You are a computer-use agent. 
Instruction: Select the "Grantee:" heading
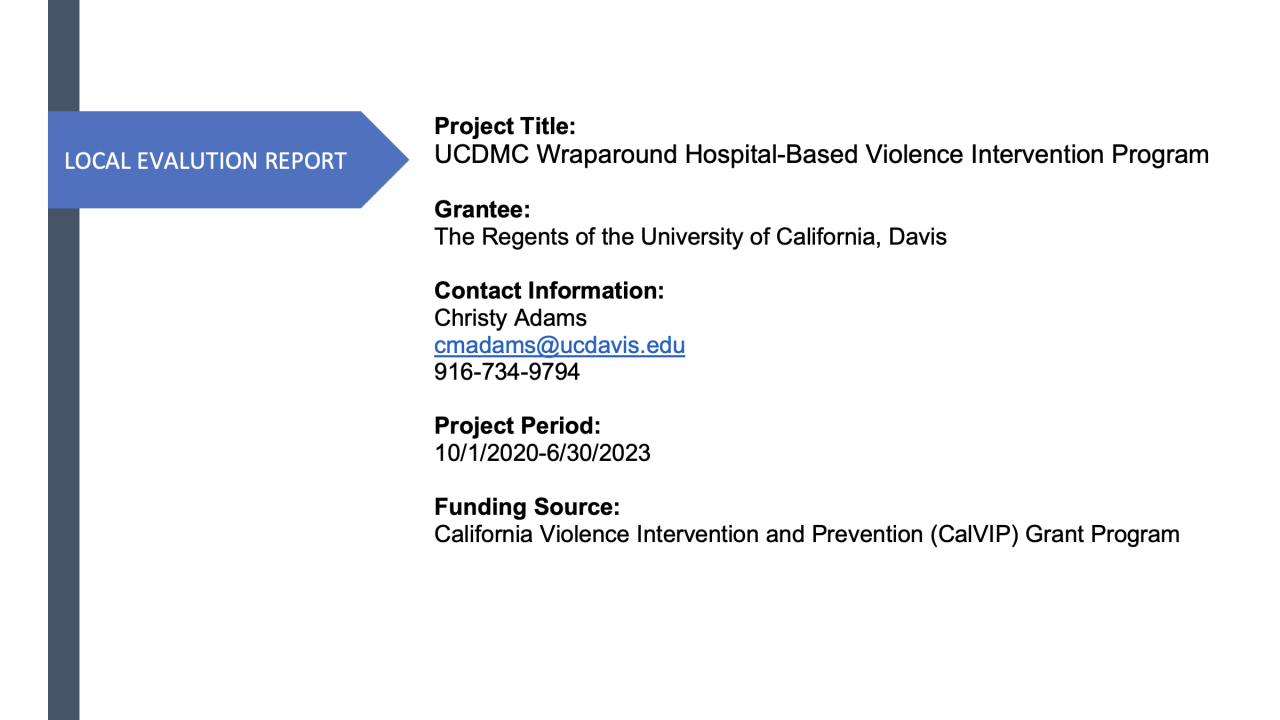[481, 210]
